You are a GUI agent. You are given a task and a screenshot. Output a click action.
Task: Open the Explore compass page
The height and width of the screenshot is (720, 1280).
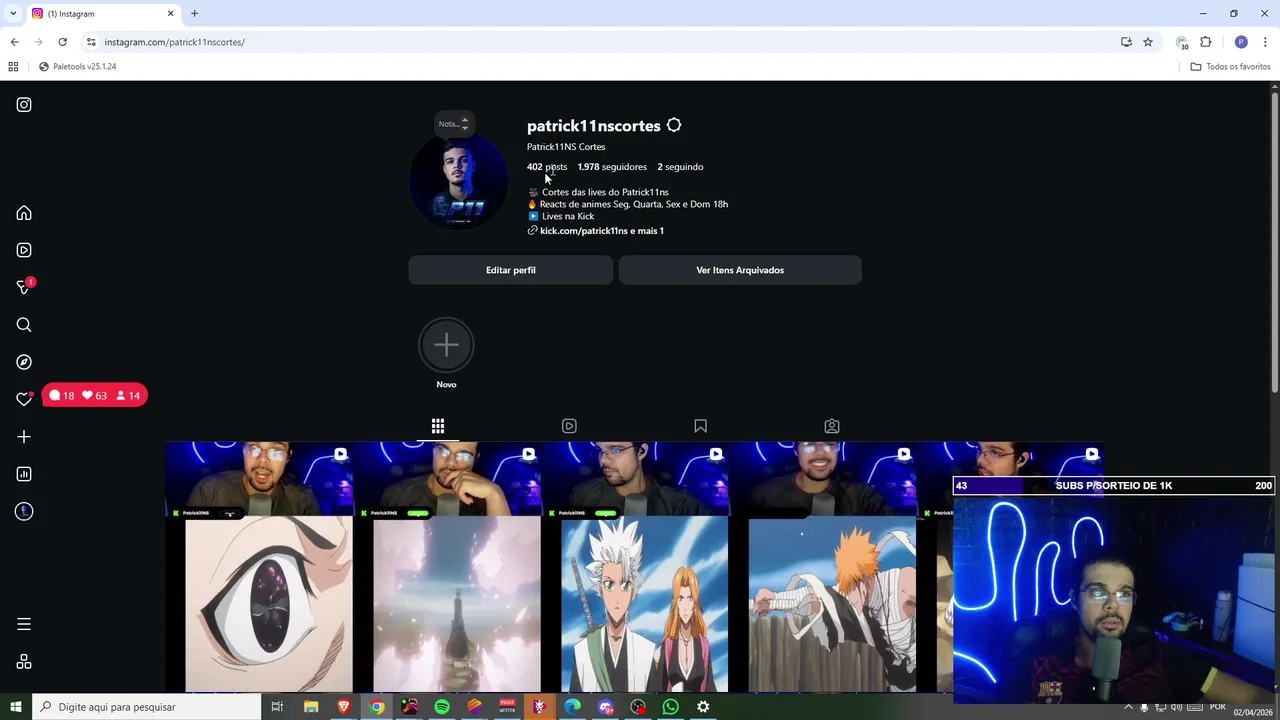pos(24,362)
